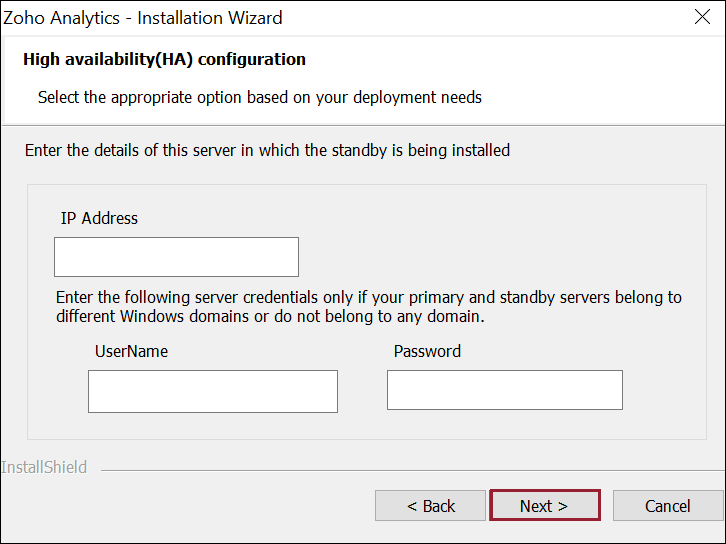Viewport: 726px width, 544px height.
Task: Cancel the installation wizard
Action: (x=667, y=506)
